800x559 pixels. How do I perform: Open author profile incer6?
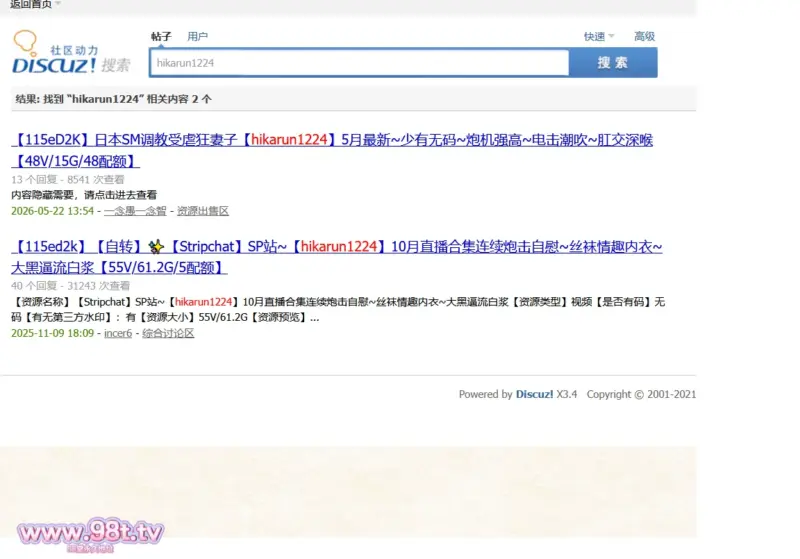pos(118,333)
